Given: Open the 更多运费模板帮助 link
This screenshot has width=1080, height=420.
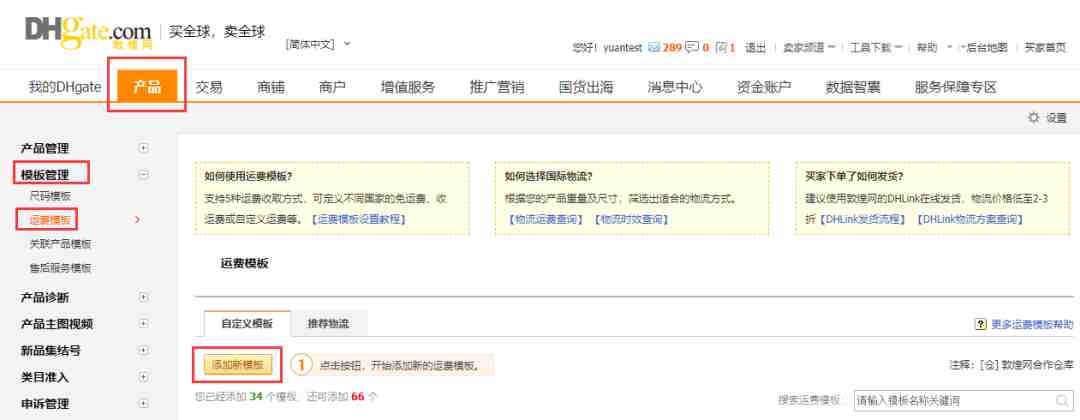Looking at the screenshot, I should click(1032, 324).
